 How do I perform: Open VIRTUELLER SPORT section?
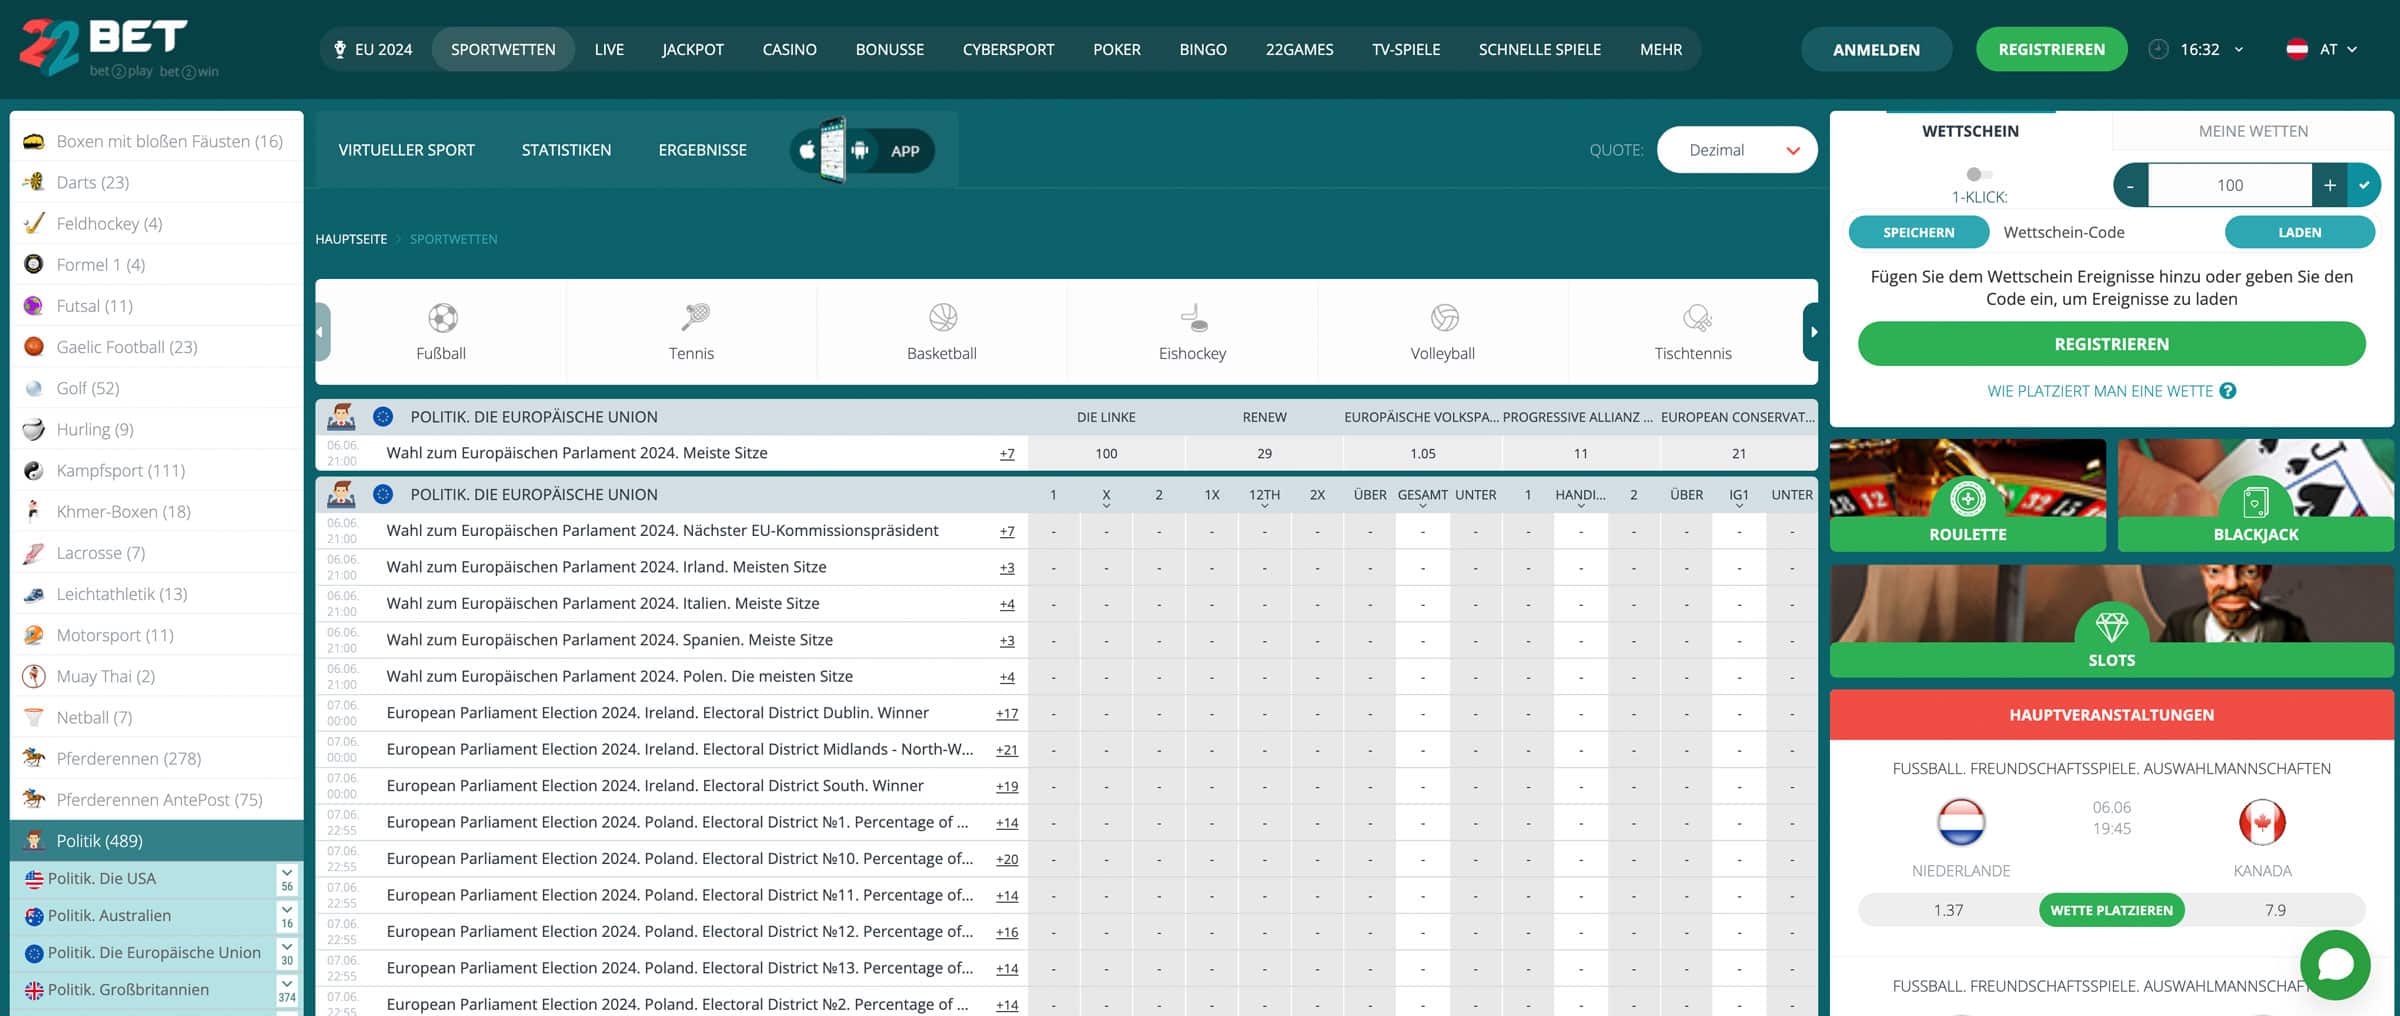click(406, 150)
